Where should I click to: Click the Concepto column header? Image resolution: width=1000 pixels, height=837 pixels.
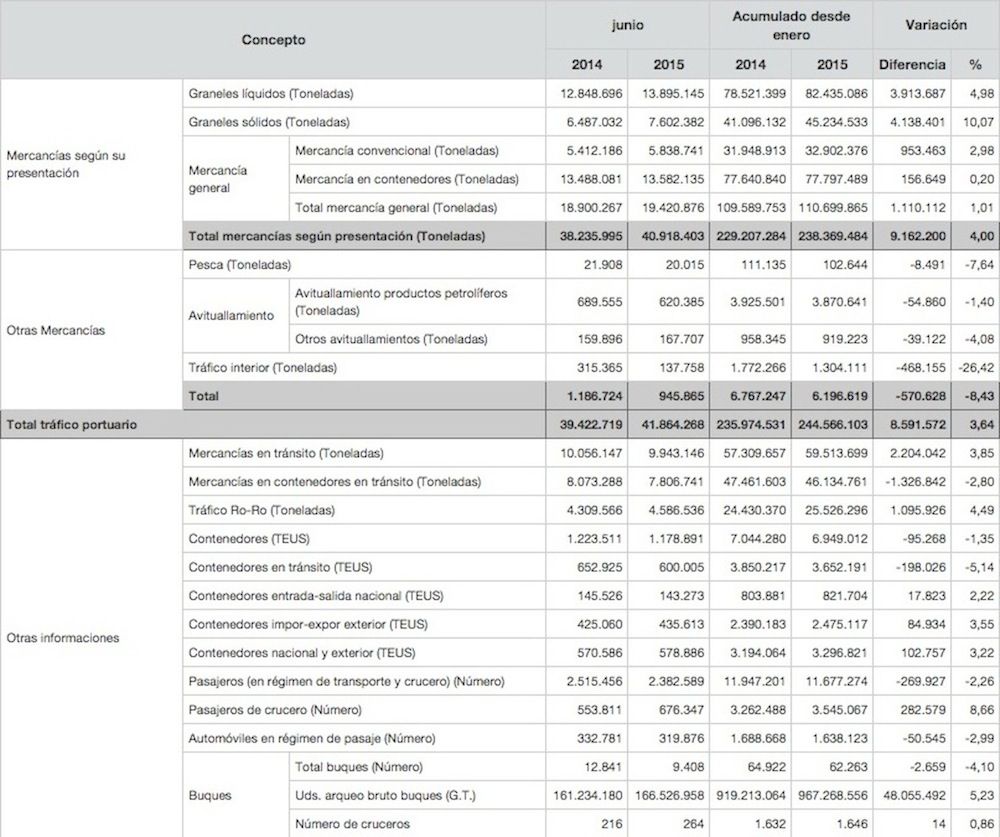point(273,40)
